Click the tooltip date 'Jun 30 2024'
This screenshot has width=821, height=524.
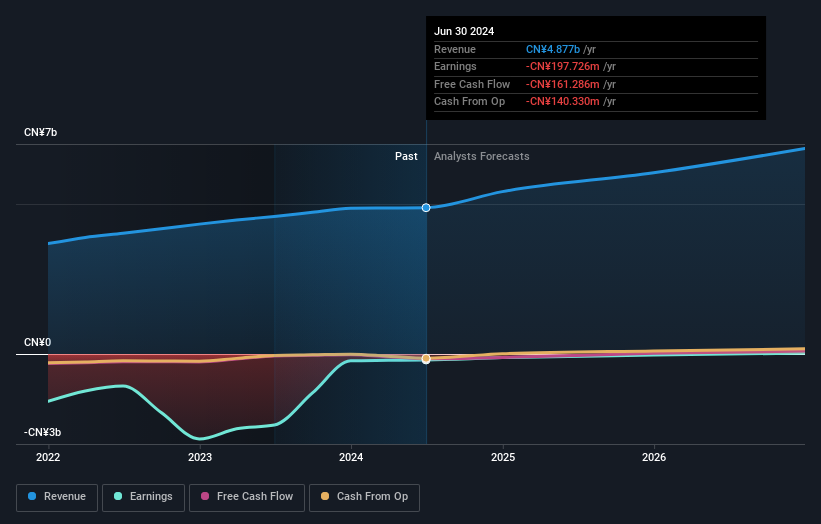tap(464, 31)
